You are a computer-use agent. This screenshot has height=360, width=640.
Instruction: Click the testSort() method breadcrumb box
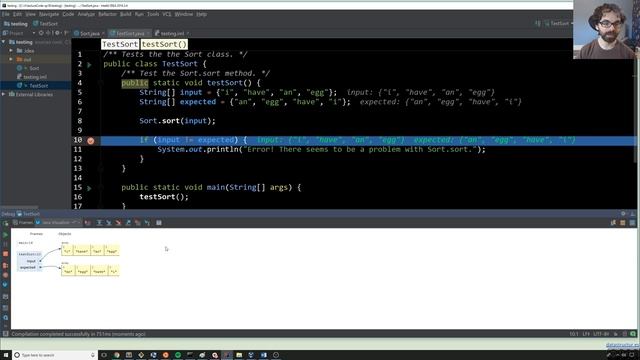(164, 44)
